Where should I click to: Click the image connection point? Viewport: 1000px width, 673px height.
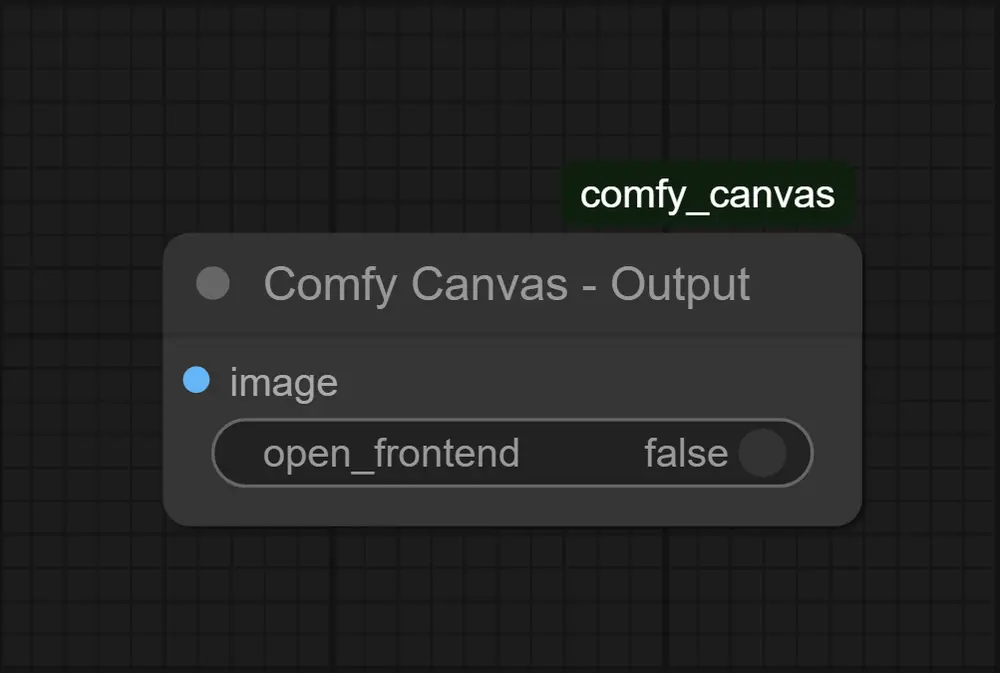point(196,382)
